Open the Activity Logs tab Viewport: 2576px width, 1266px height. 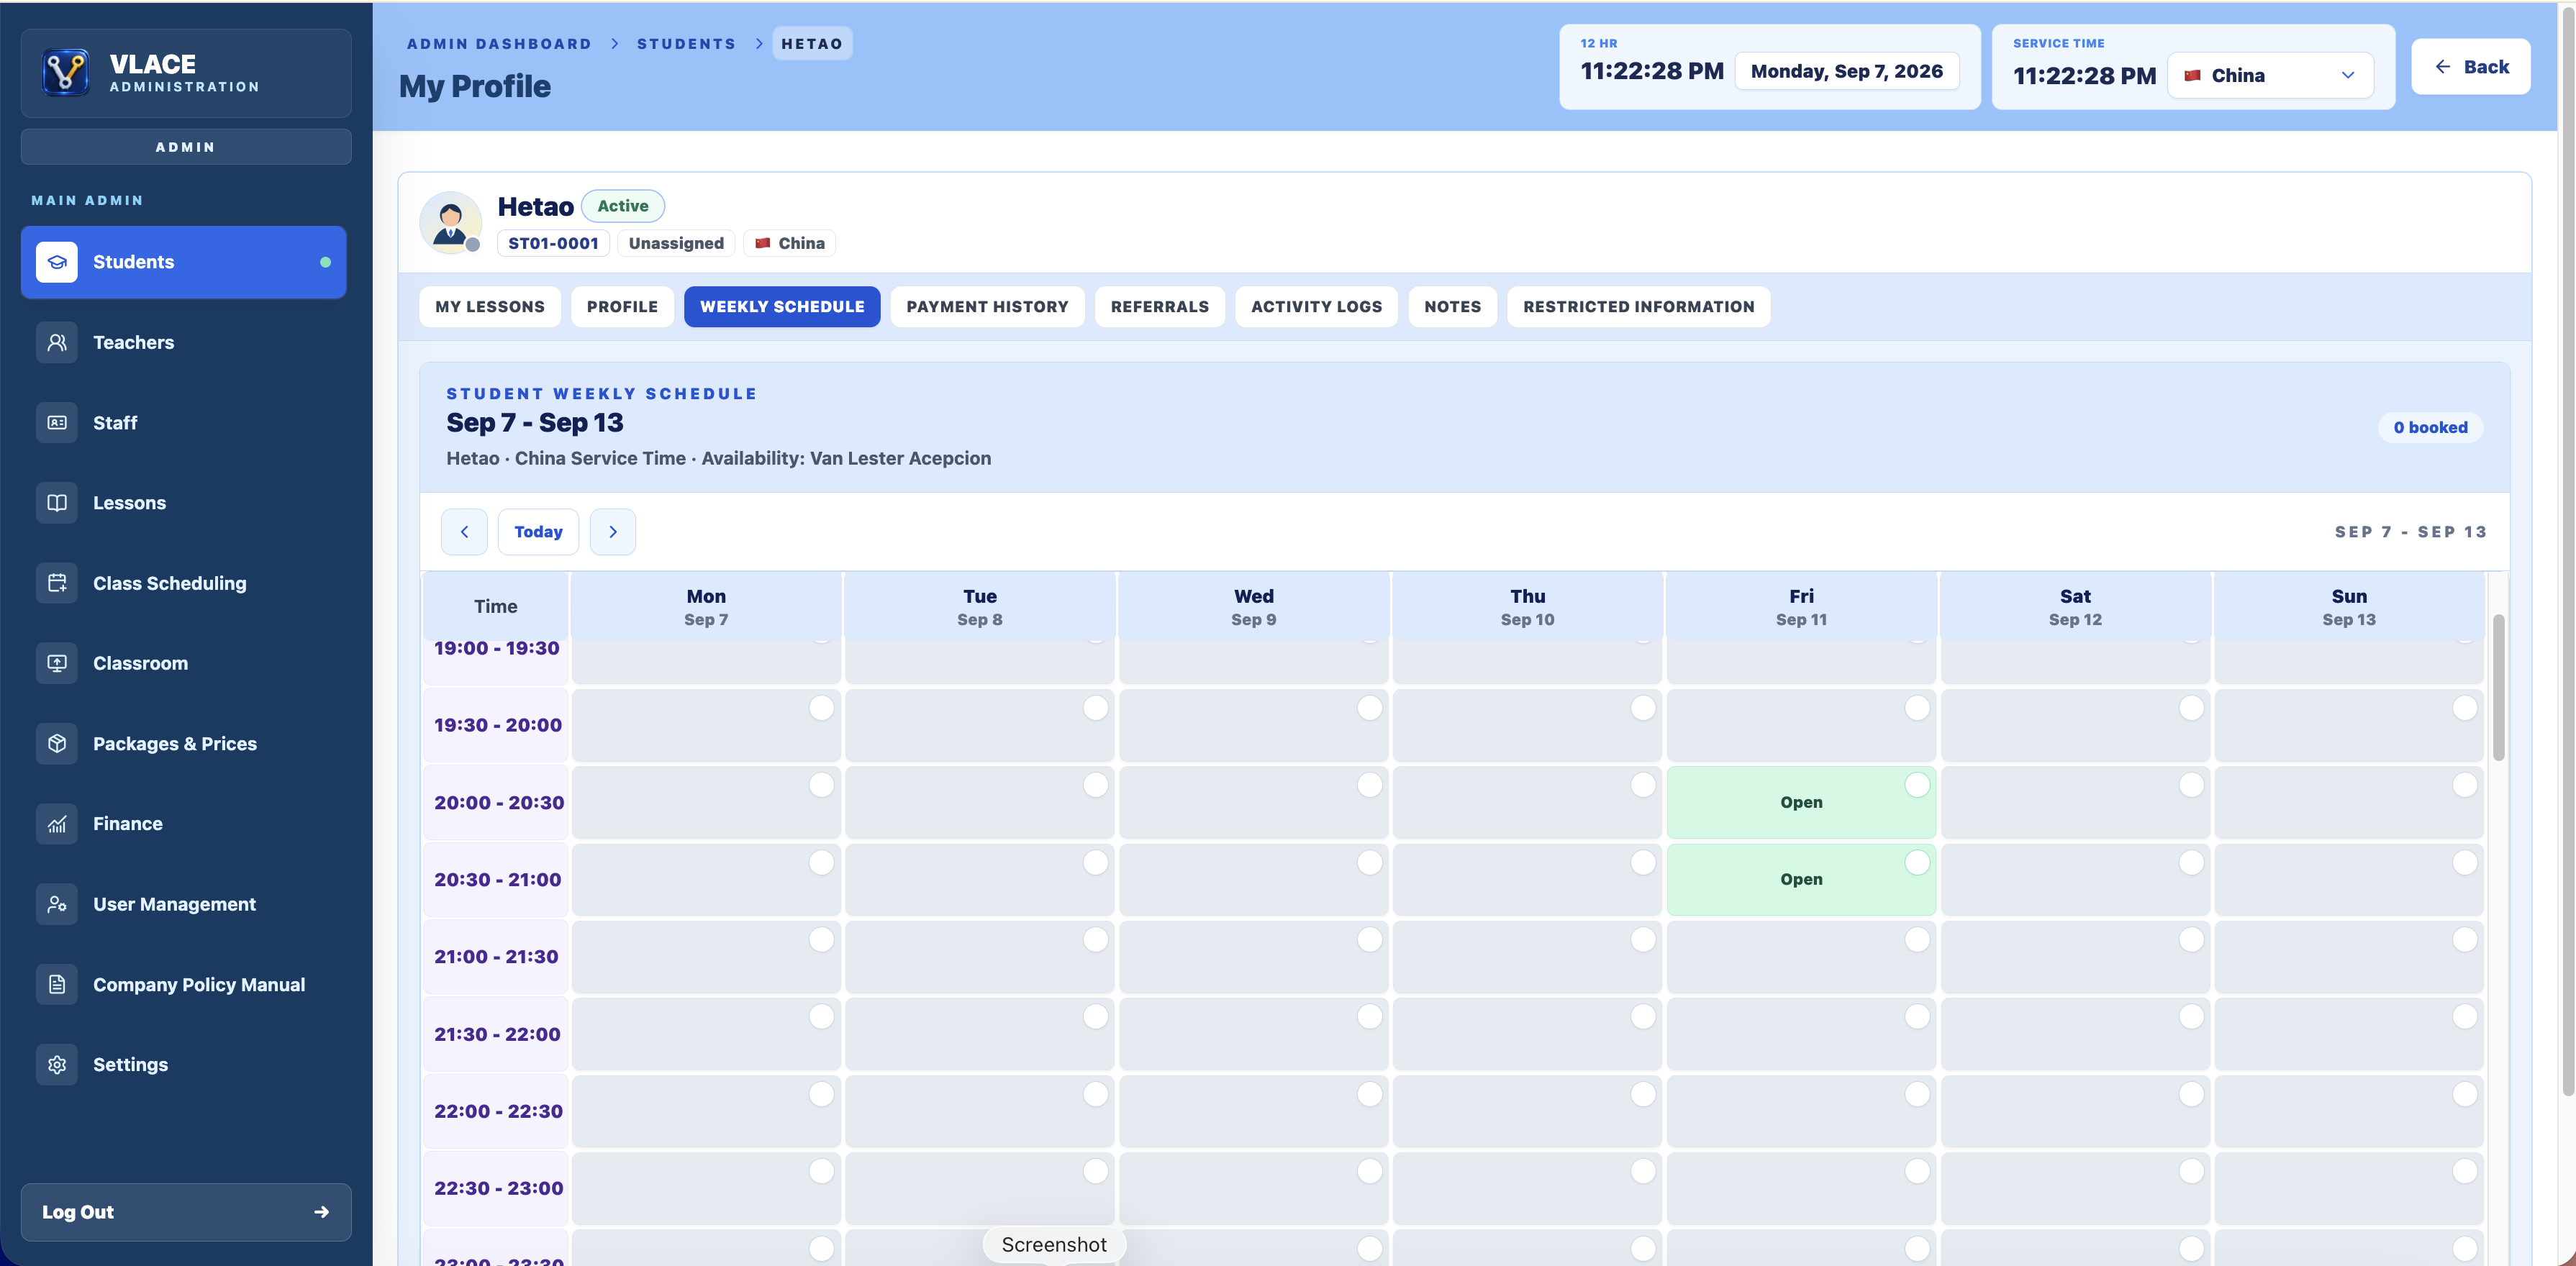tap(1316, 307)
